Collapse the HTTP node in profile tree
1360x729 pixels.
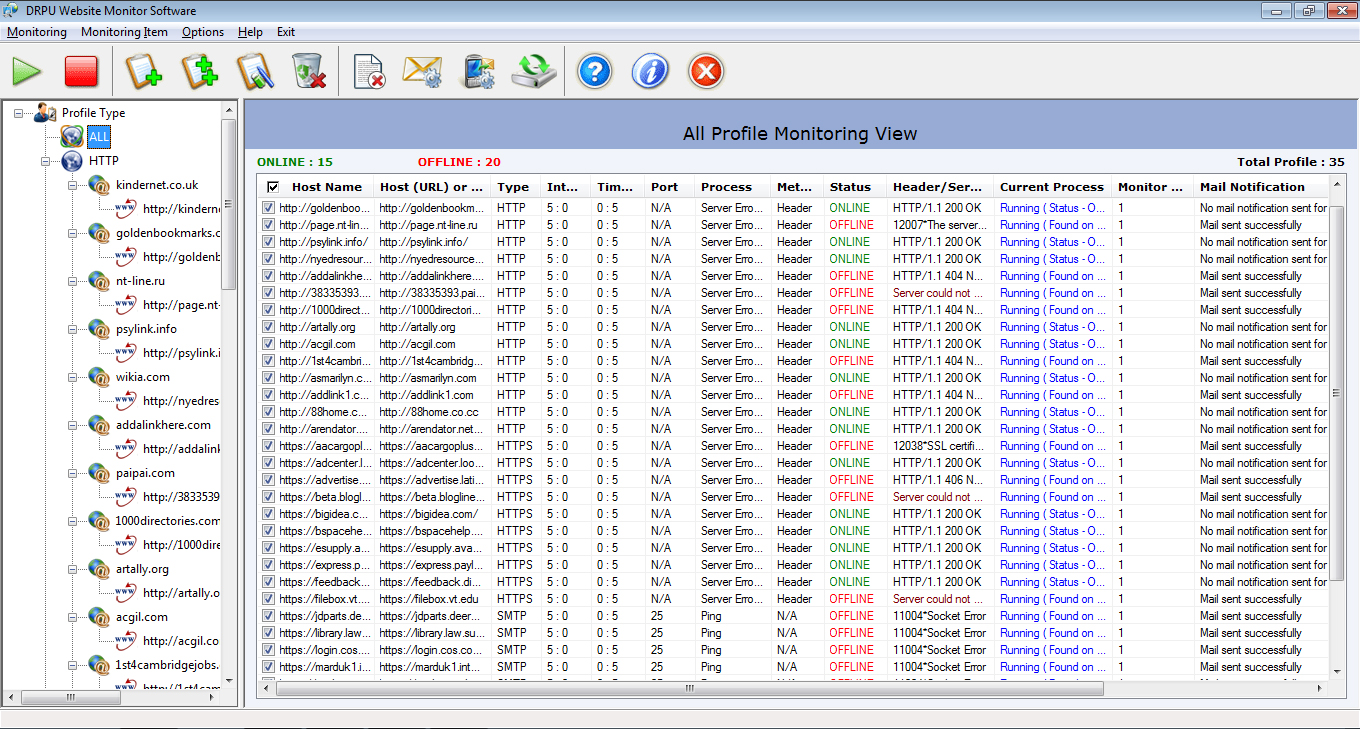pos(46,161)
